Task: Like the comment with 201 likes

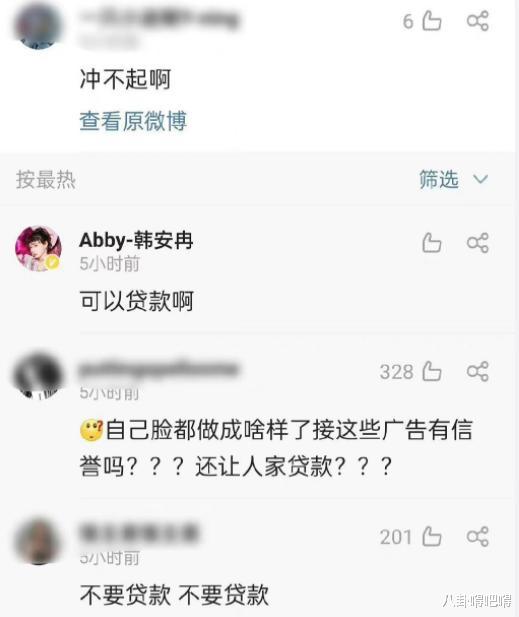Action: (432, 536)
